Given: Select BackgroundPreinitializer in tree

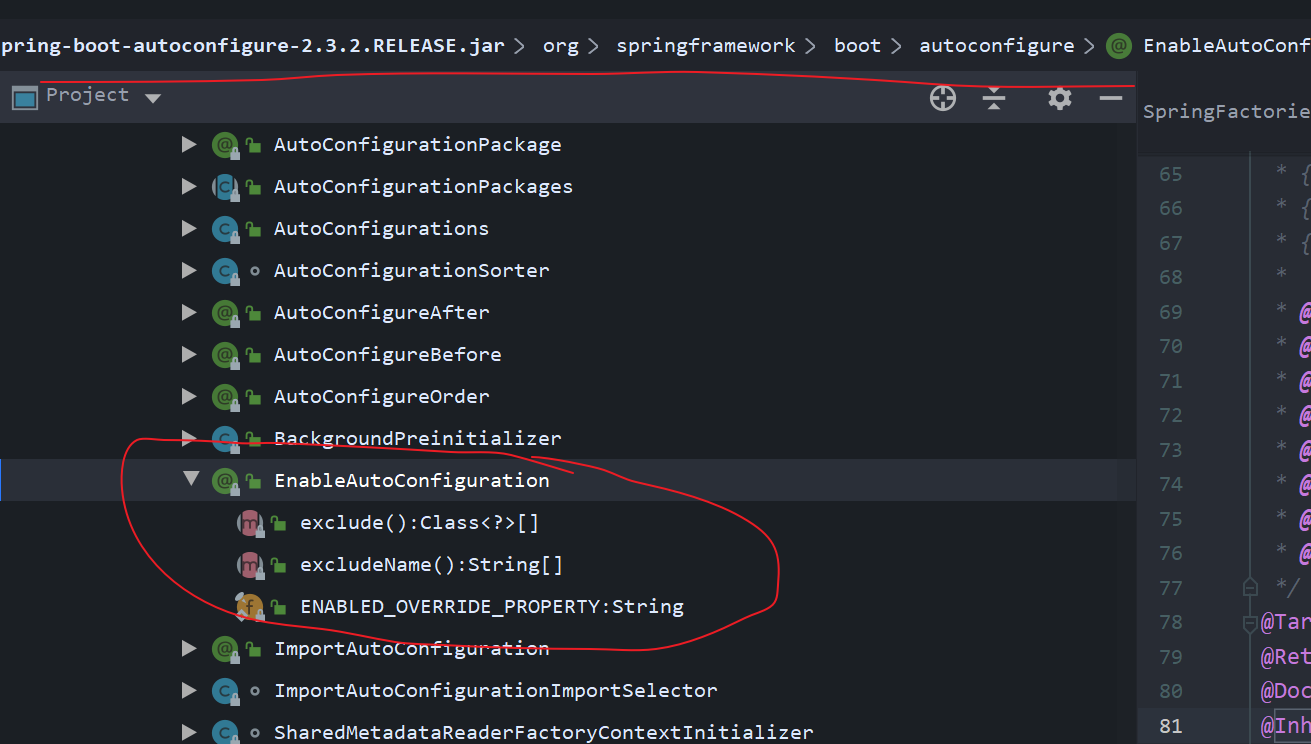Looking at the screenshot, I should coord(418,439).
